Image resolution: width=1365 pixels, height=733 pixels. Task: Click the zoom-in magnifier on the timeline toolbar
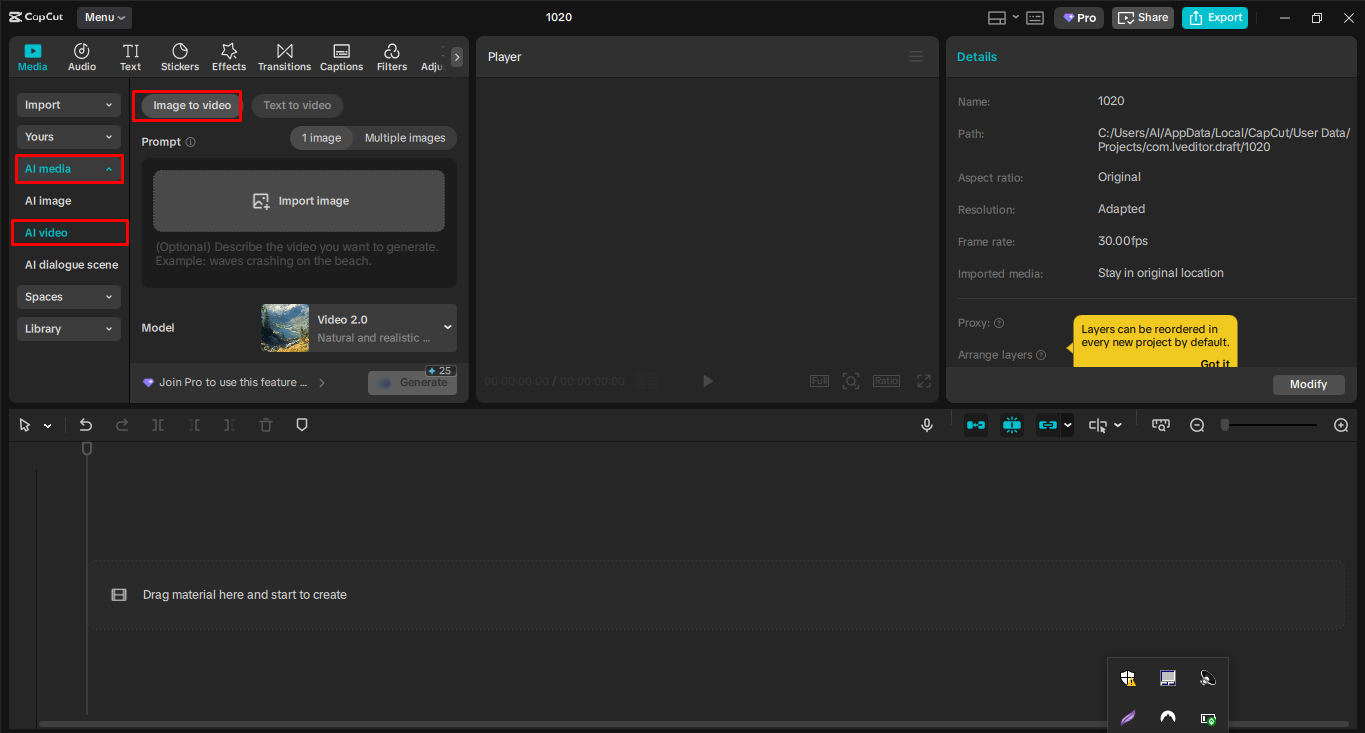(1341, 424)
